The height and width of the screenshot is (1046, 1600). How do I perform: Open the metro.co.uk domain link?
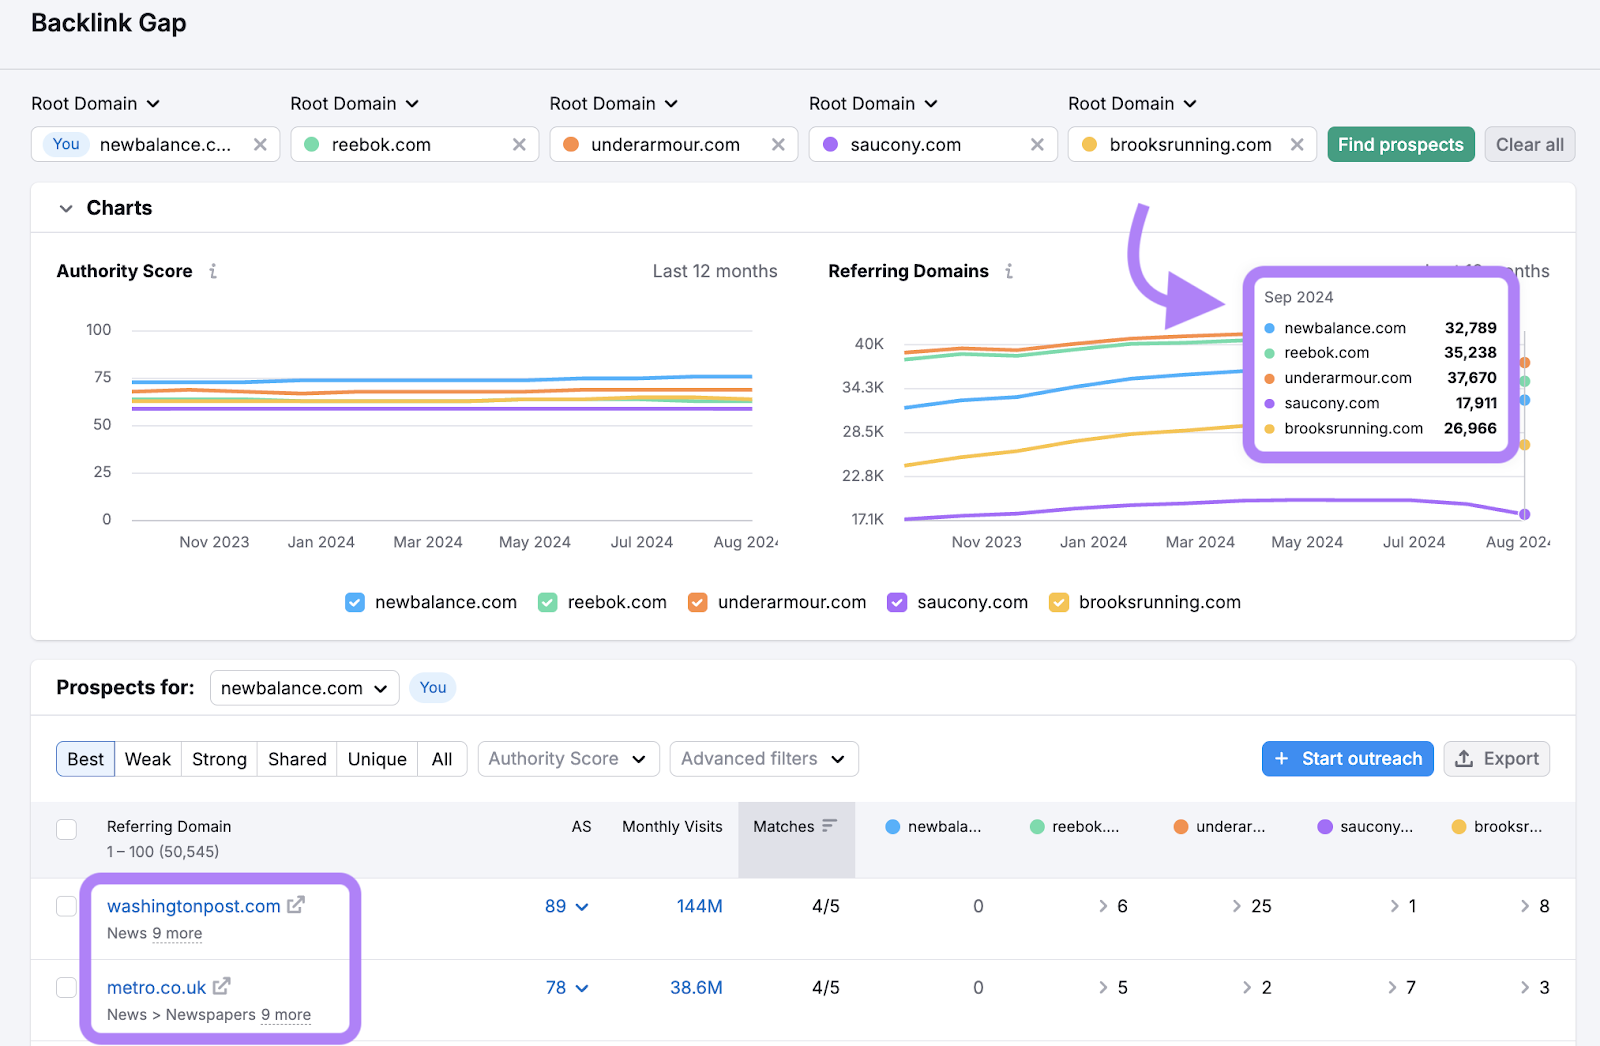pos(156,988)
